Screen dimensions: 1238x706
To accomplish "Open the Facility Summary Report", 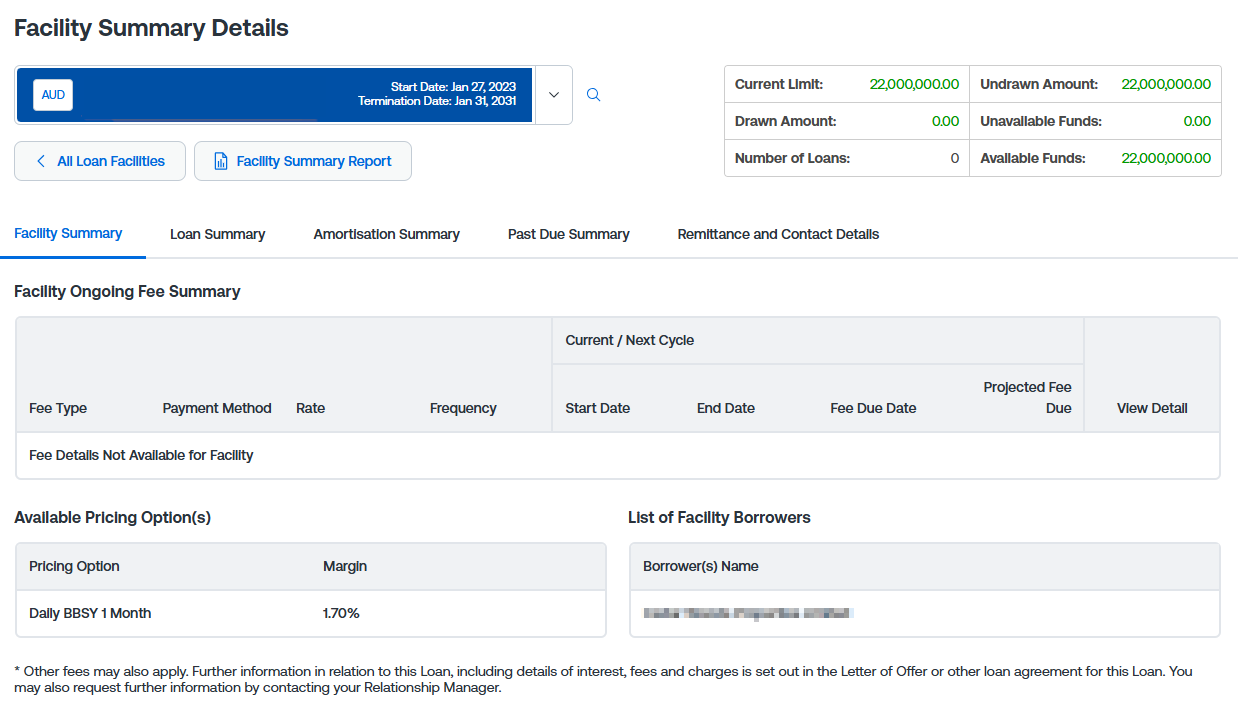I will (303, 161).
